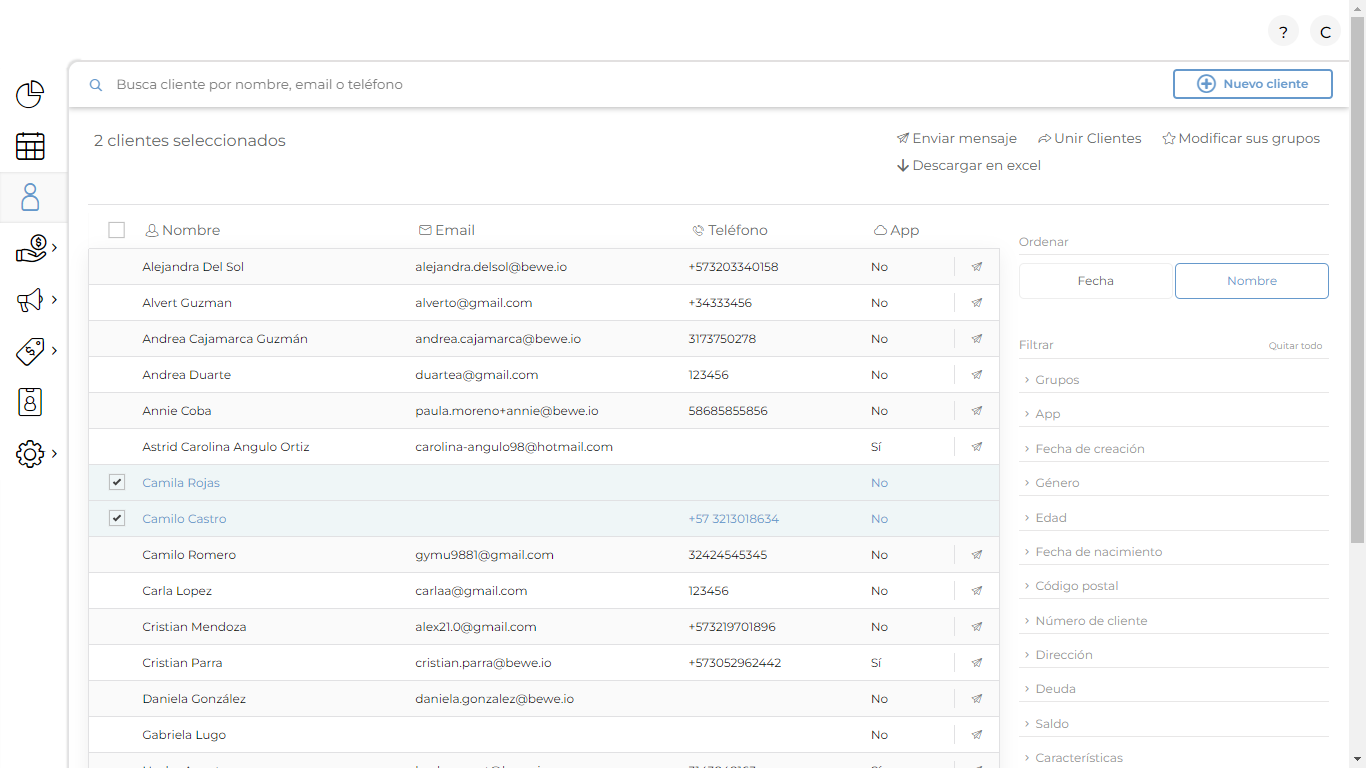Image resolution: width=1366 pixels, height=768 pixels.
Task: Expand the App filter
Action: click(x=1173, y=414)
